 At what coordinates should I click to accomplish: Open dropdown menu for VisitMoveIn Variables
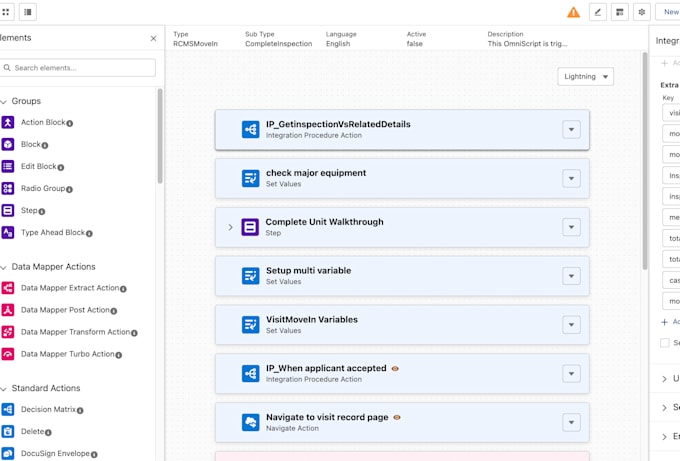(571, 324)
